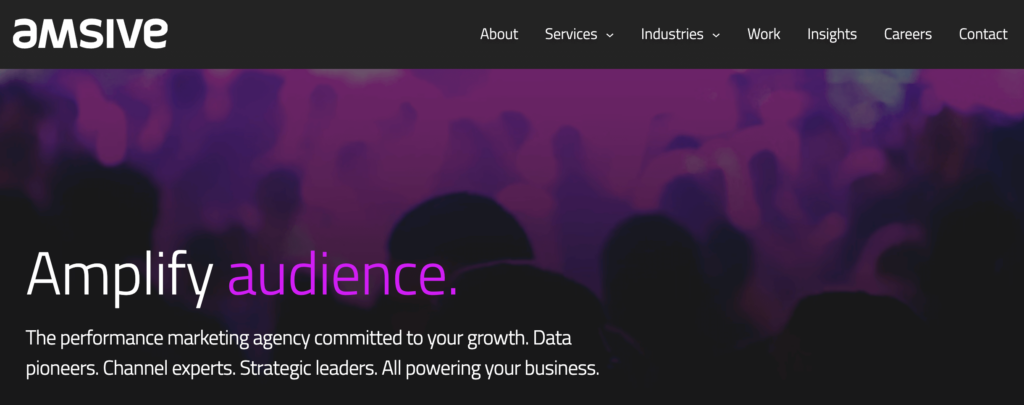Go to the Work page
Screen dimensions: 1024x405
764,34
